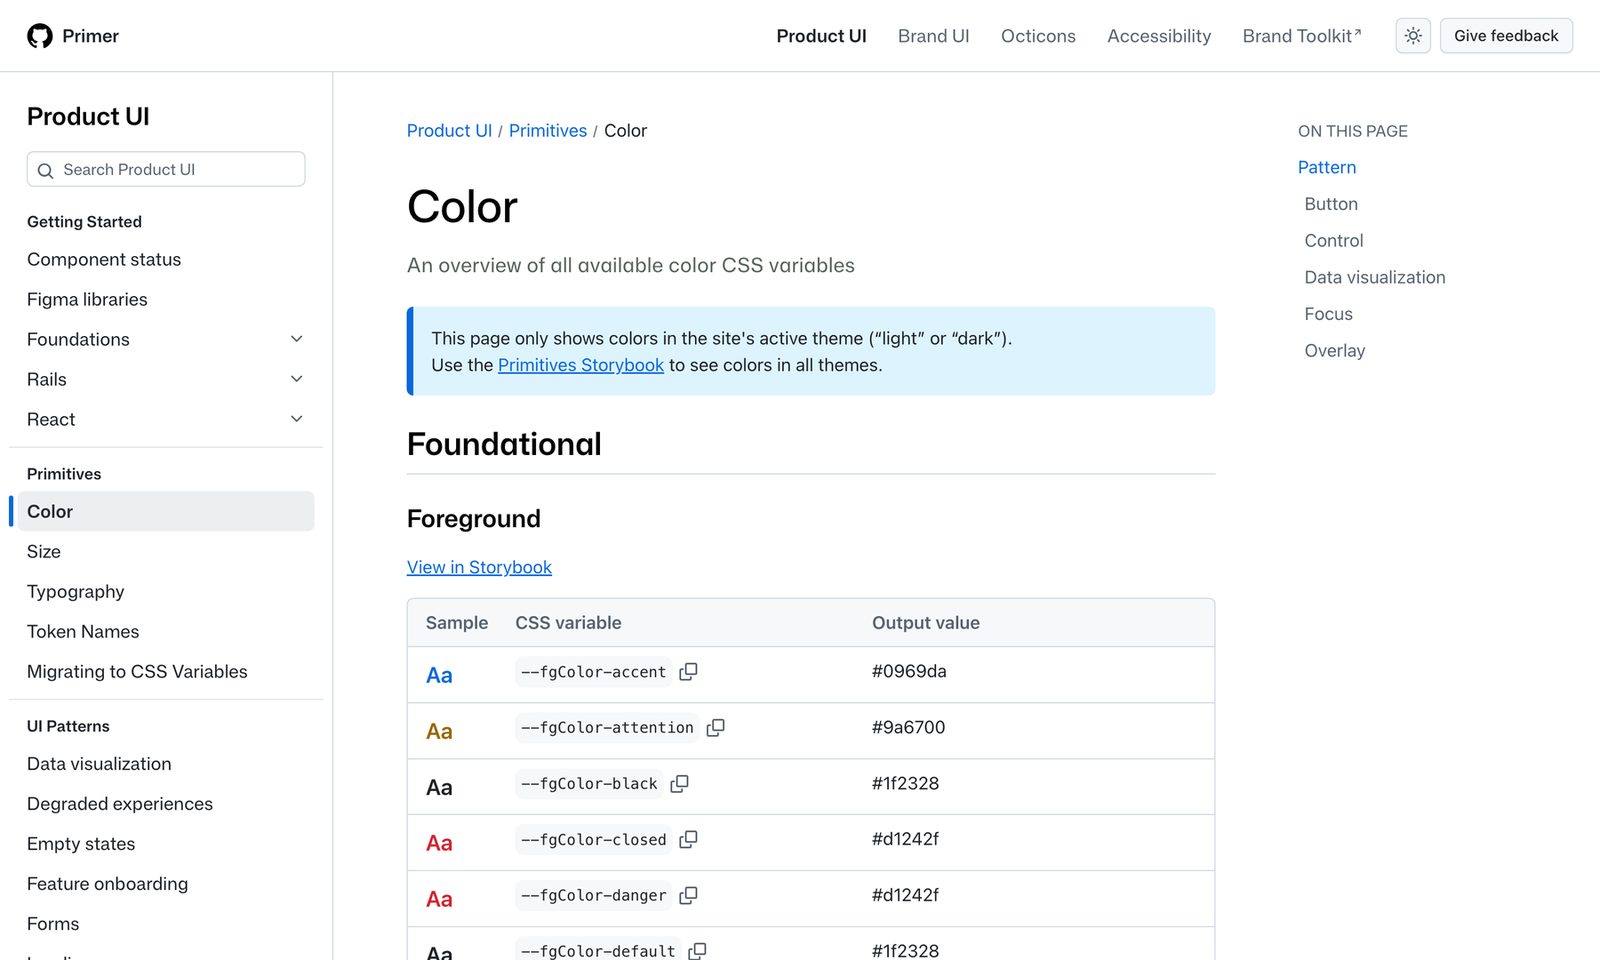Open Degraded experiences page
This screenshot has height=960, width=1600.
coord(120,803)
